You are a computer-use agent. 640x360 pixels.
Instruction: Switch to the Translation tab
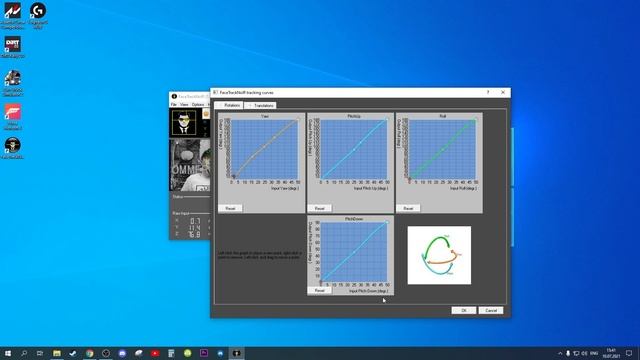coord(260,105)
